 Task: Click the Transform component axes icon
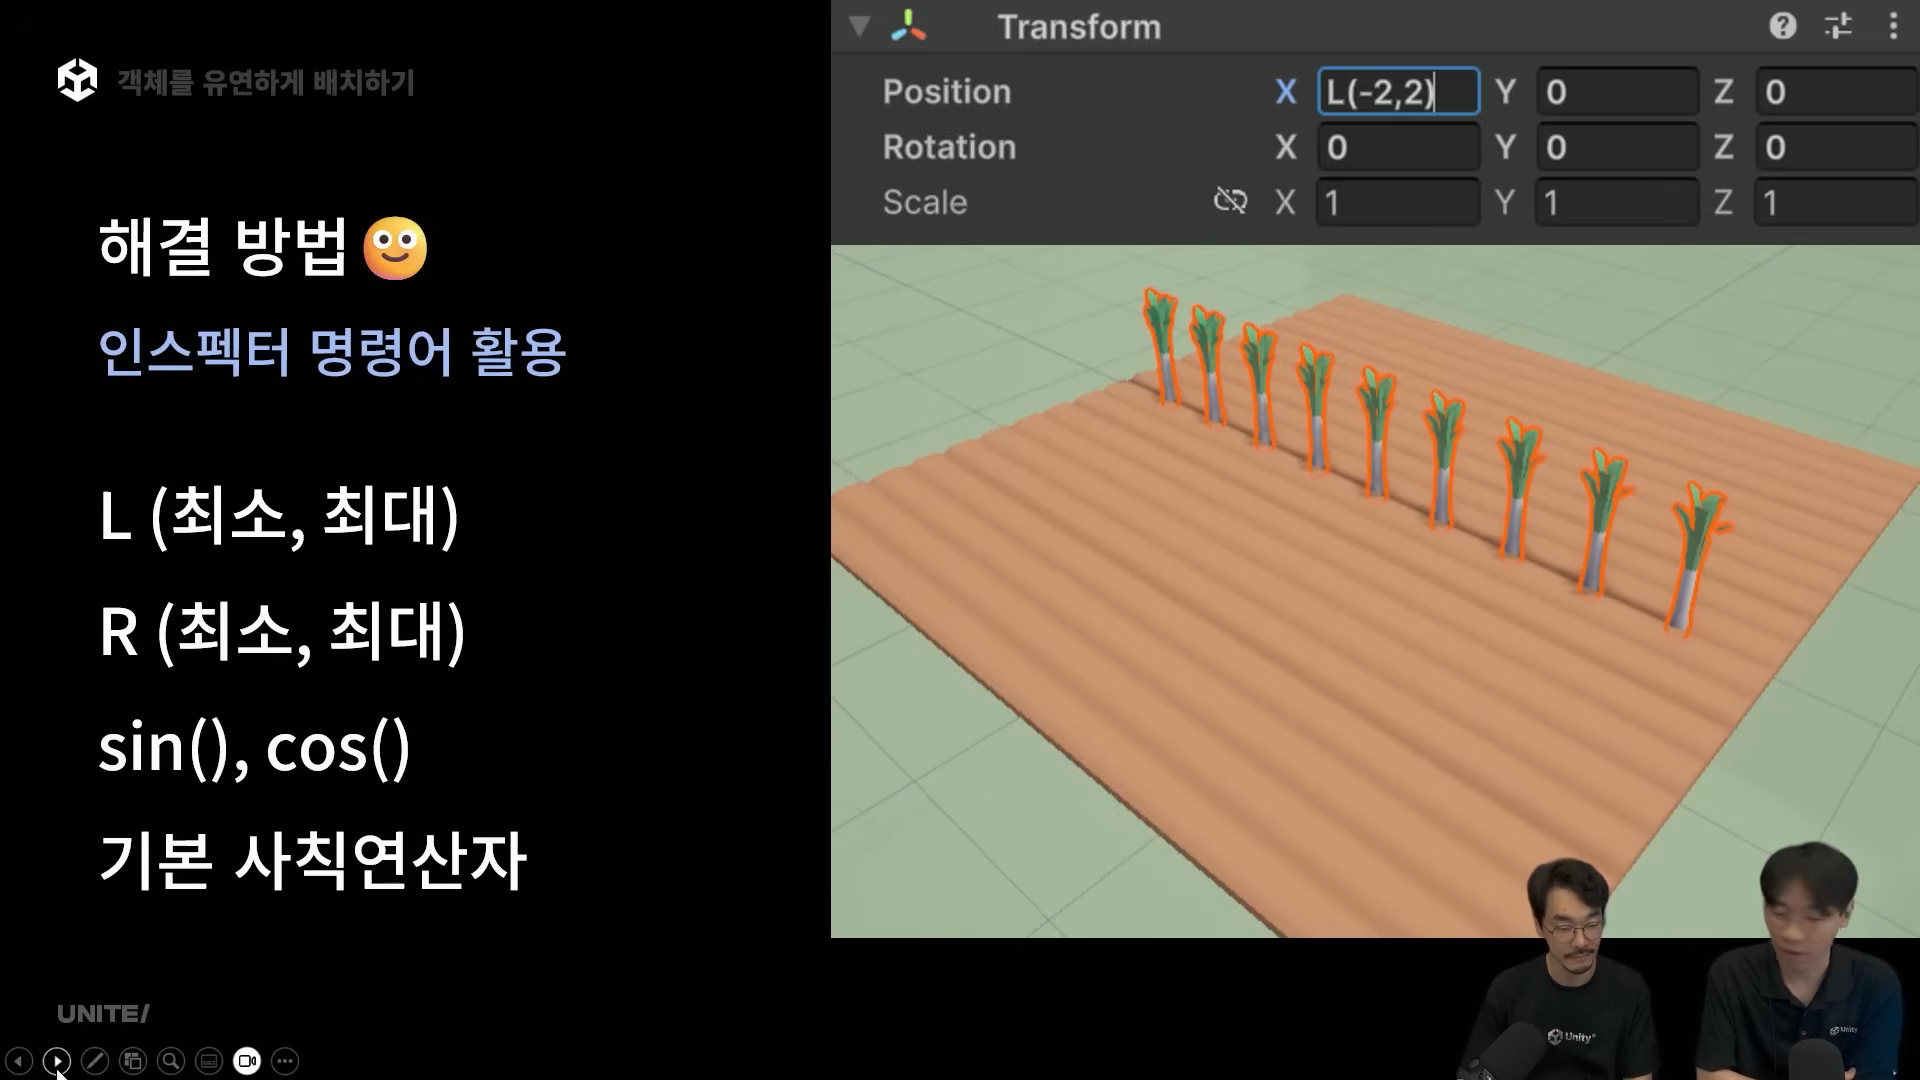tap(908, 27)
